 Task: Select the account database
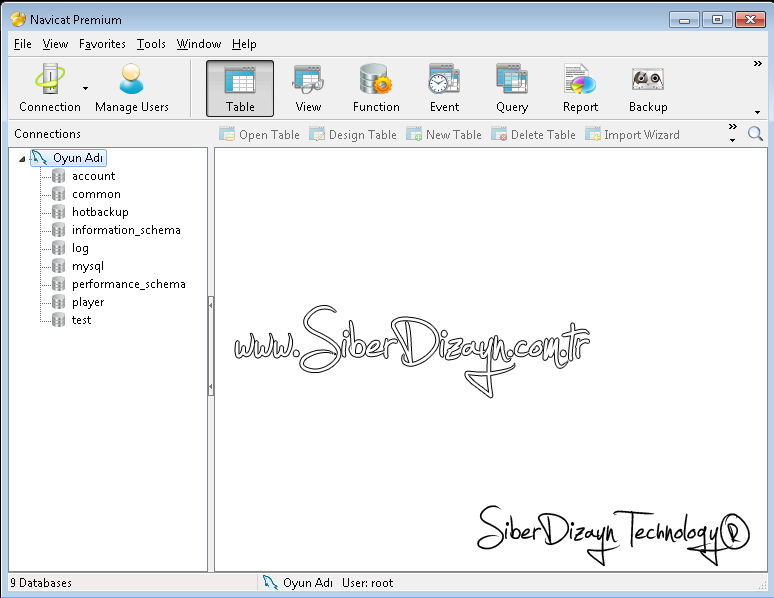(x=93, y=176)
